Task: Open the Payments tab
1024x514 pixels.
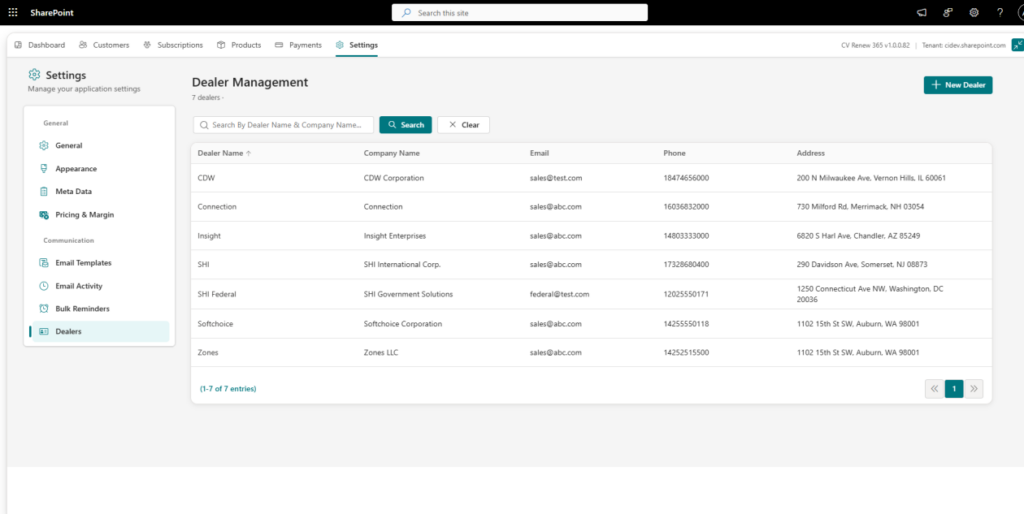Action: [x=298, y=45]
